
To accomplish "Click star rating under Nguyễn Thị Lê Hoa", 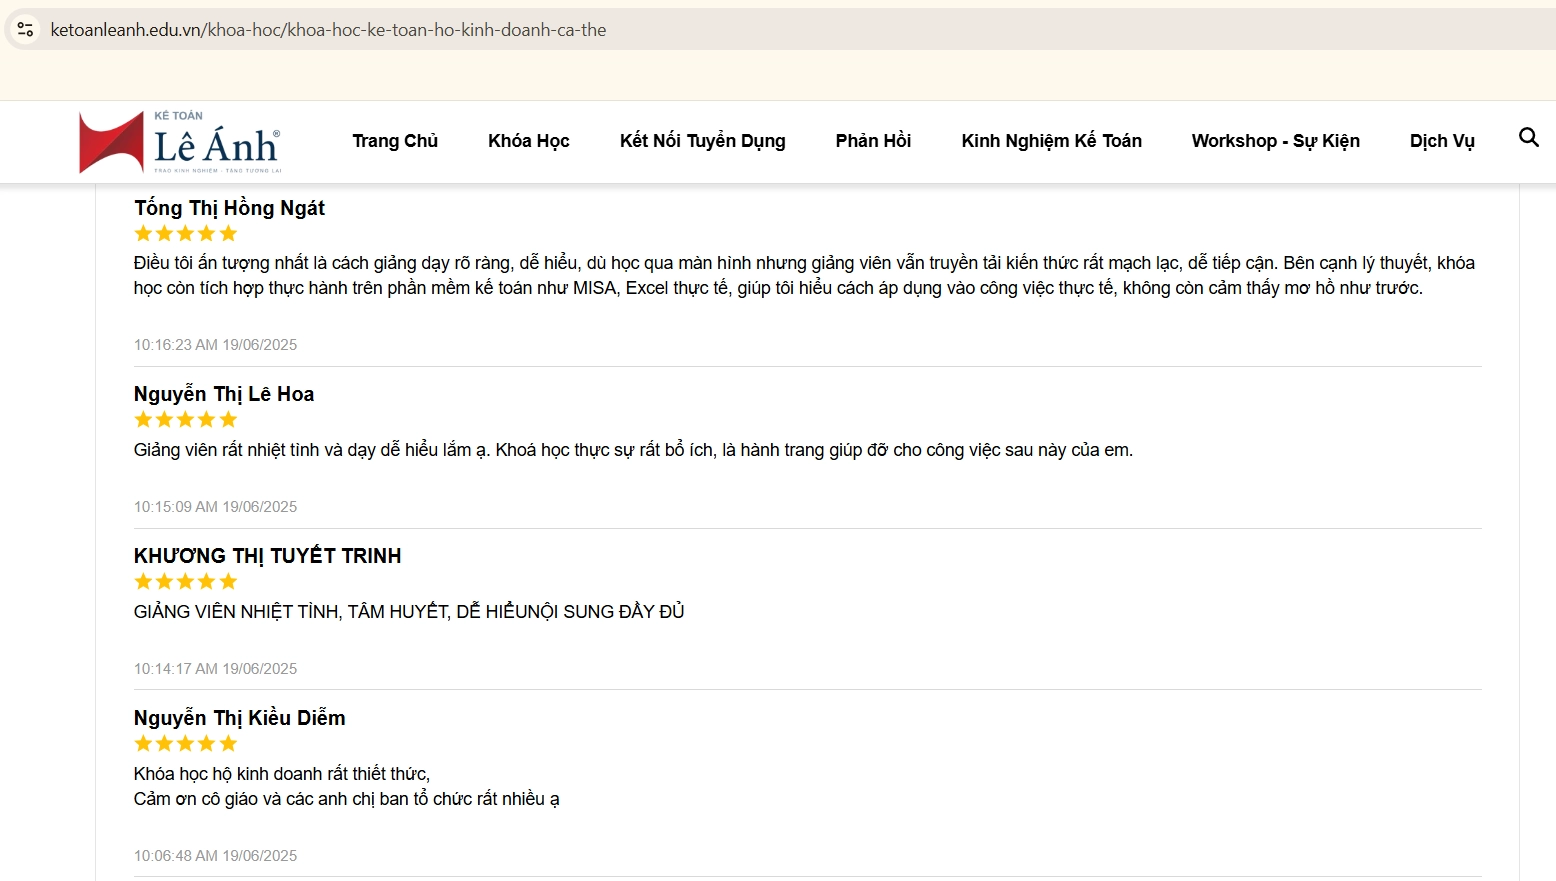I will click(186, 420).
